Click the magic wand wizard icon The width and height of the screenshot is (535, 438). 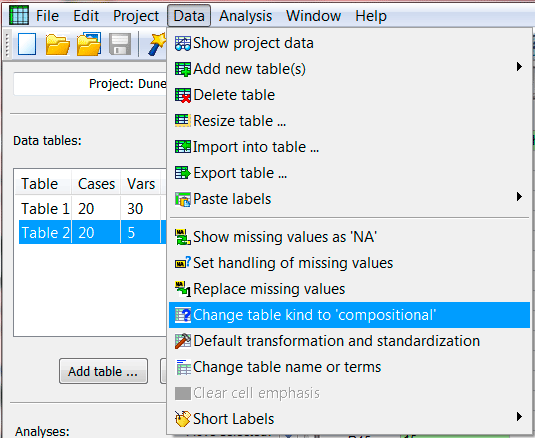point(157,44)
